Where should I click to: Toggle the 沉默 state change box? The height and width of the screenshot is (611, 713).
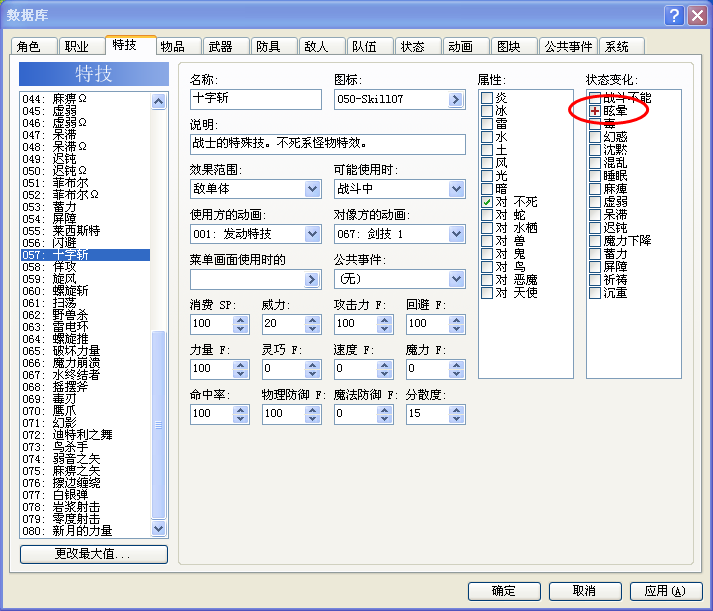595,150
